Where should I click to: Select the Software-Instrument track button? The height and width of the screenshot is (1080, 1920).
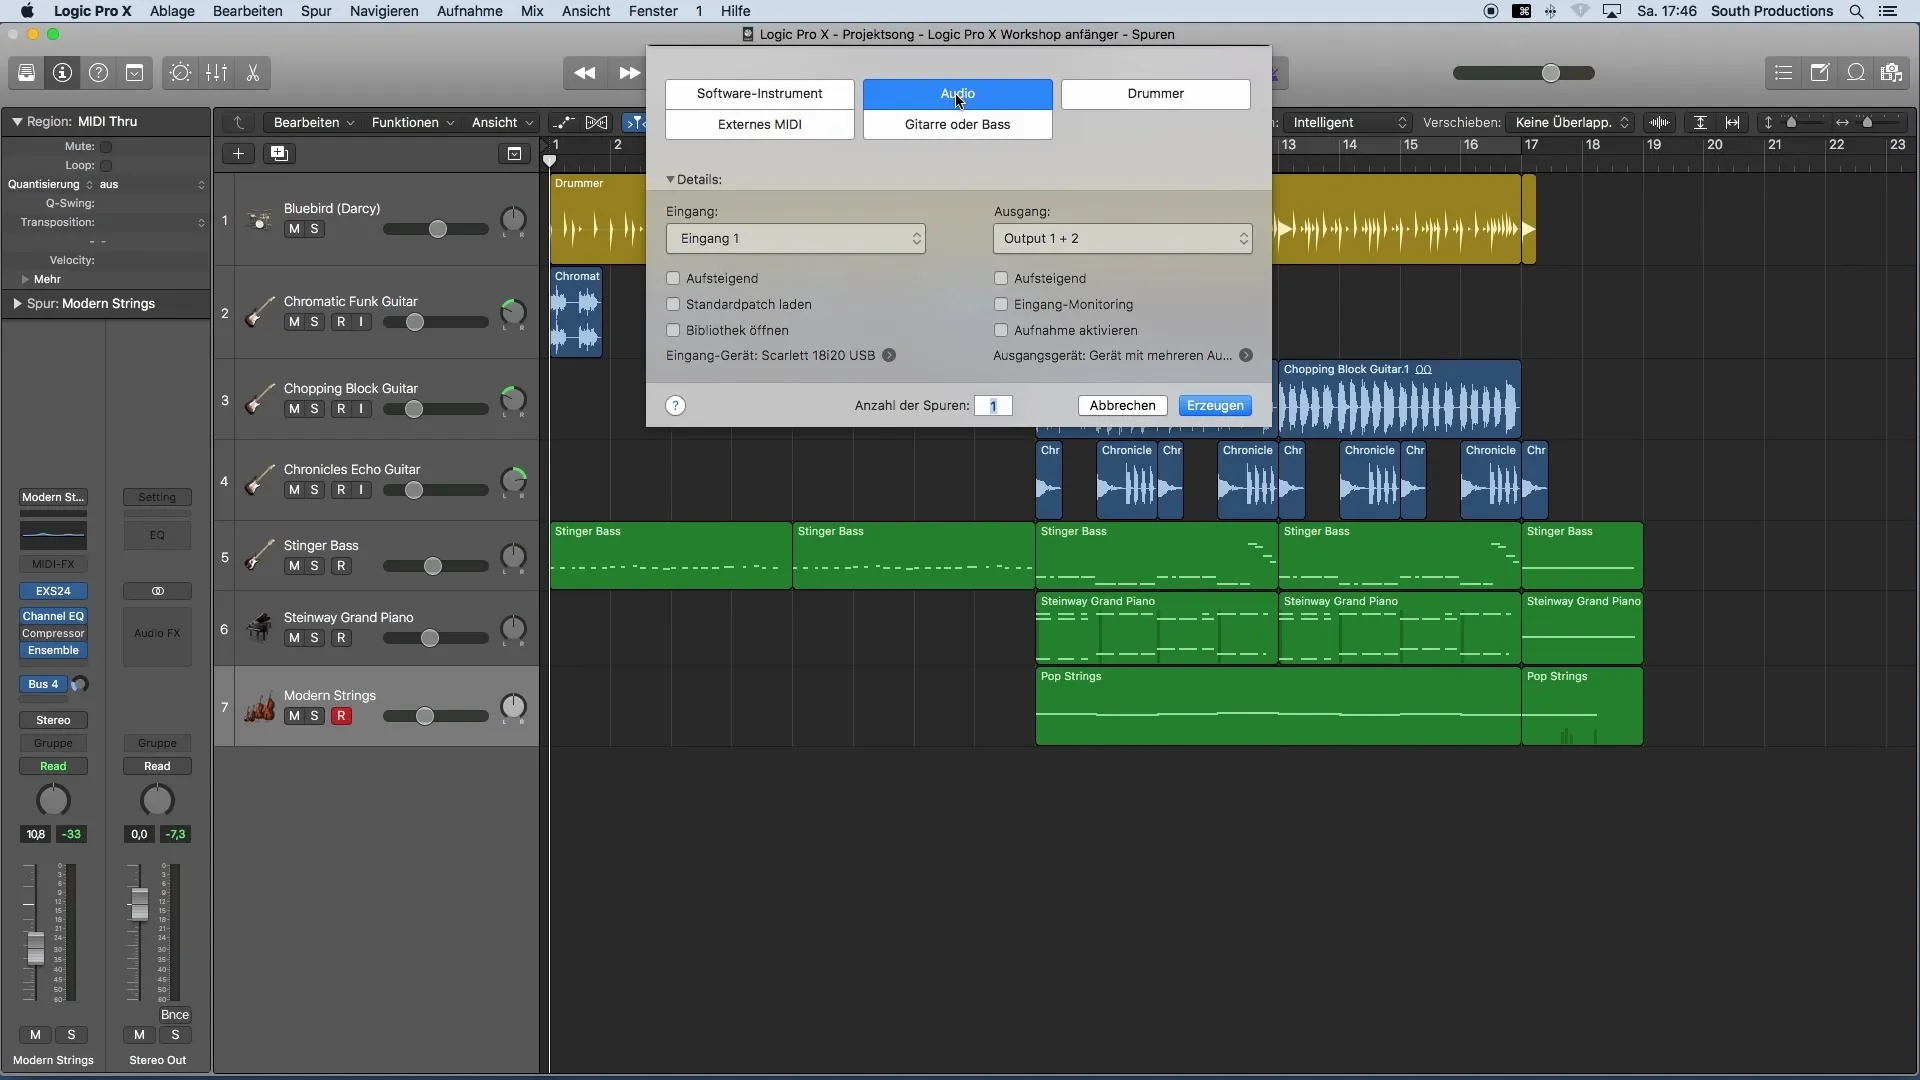760,92
